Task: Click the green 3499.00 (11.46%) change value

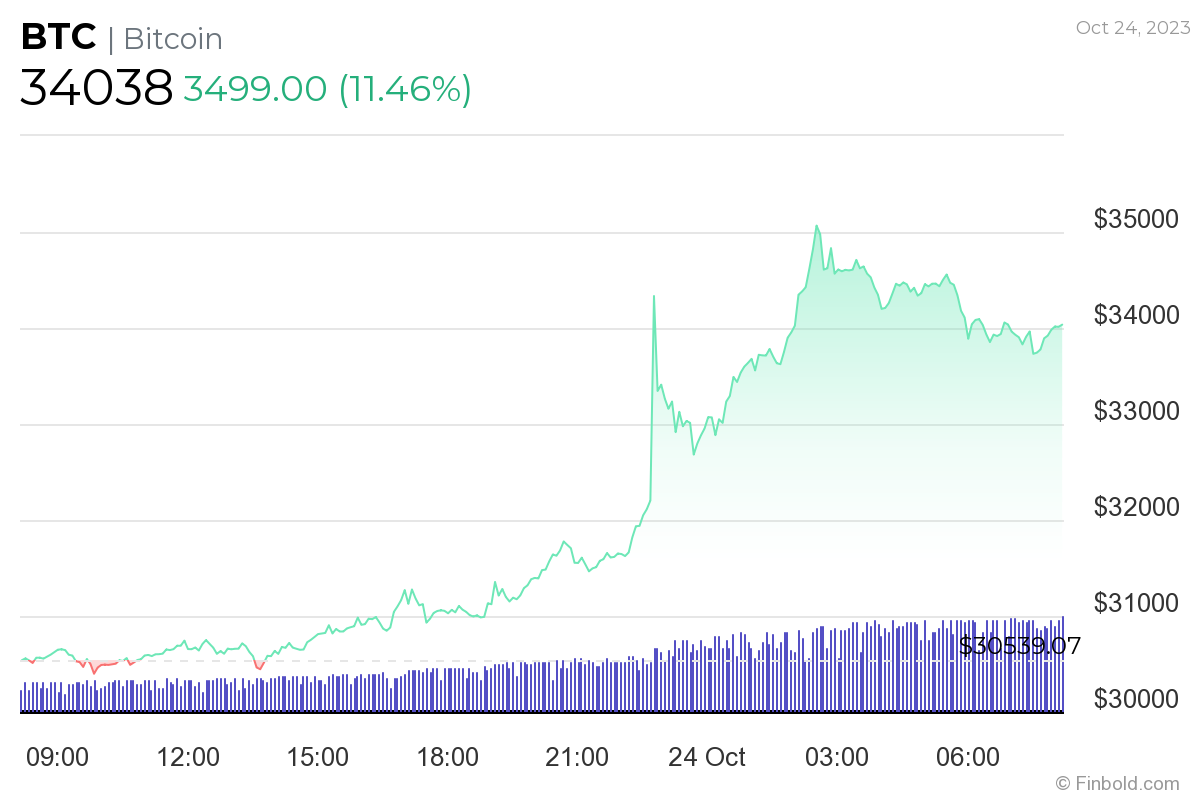Action: coord(326,88)
